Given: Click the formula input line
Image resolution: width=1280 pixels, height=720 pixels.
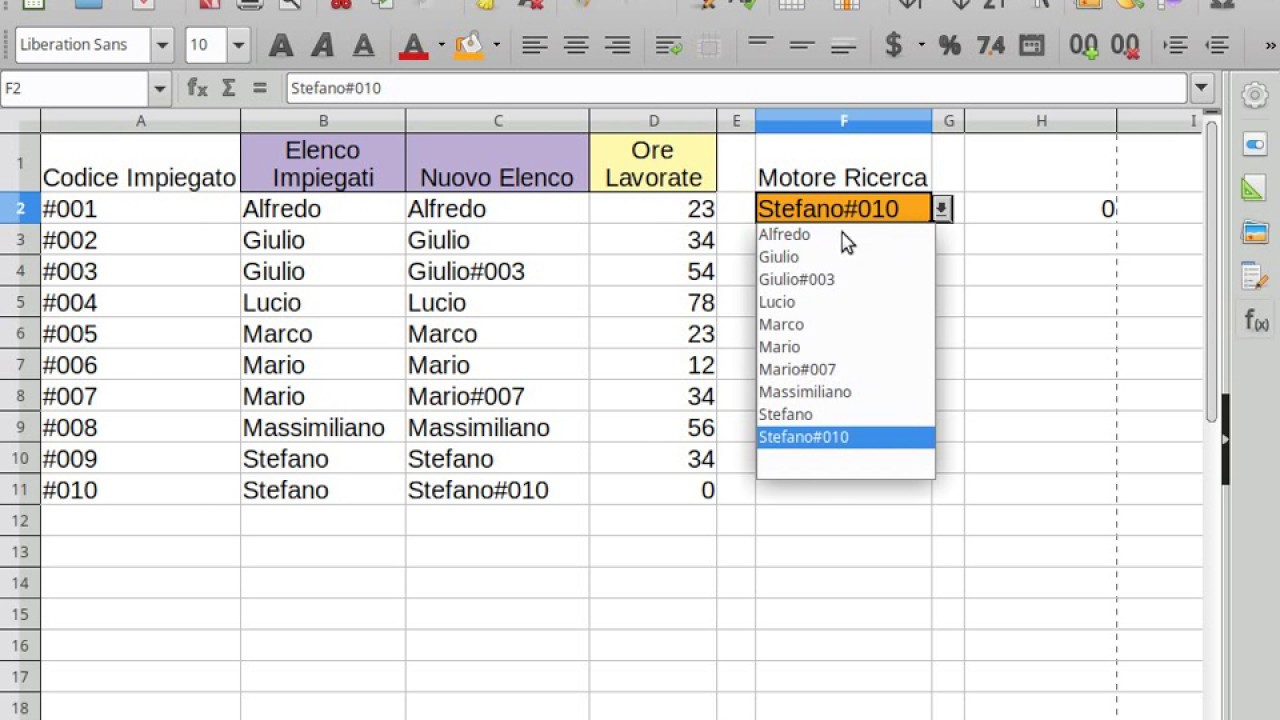Looking at the screenshot, I should (737, 88).
